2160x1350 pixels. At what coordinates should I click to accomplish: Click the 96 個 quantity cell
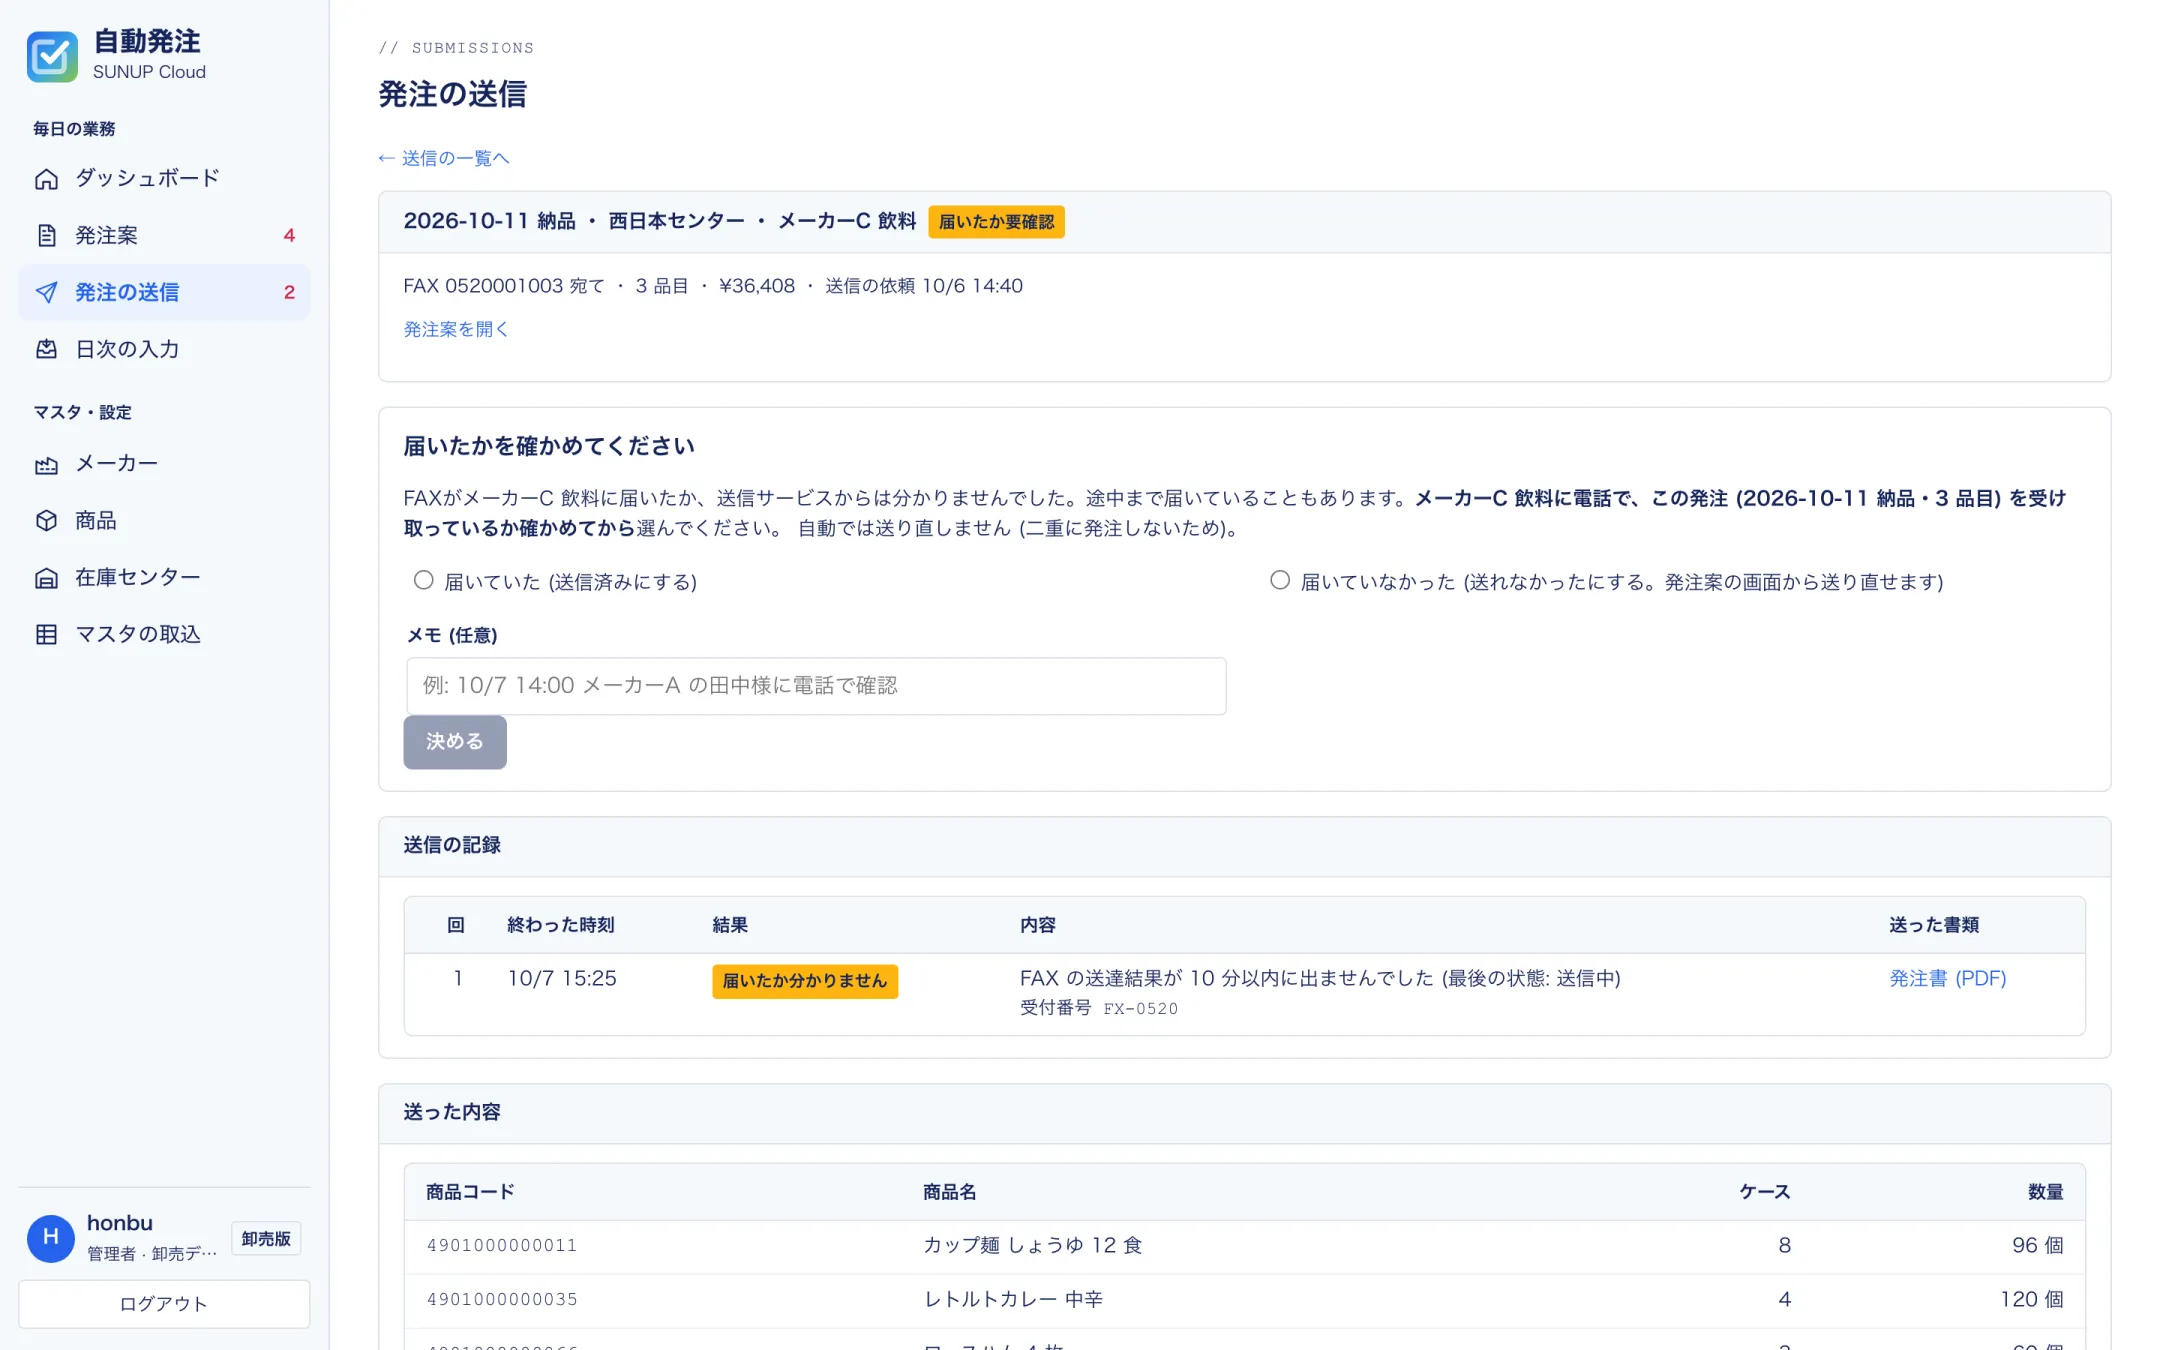click(2038, 1246)
